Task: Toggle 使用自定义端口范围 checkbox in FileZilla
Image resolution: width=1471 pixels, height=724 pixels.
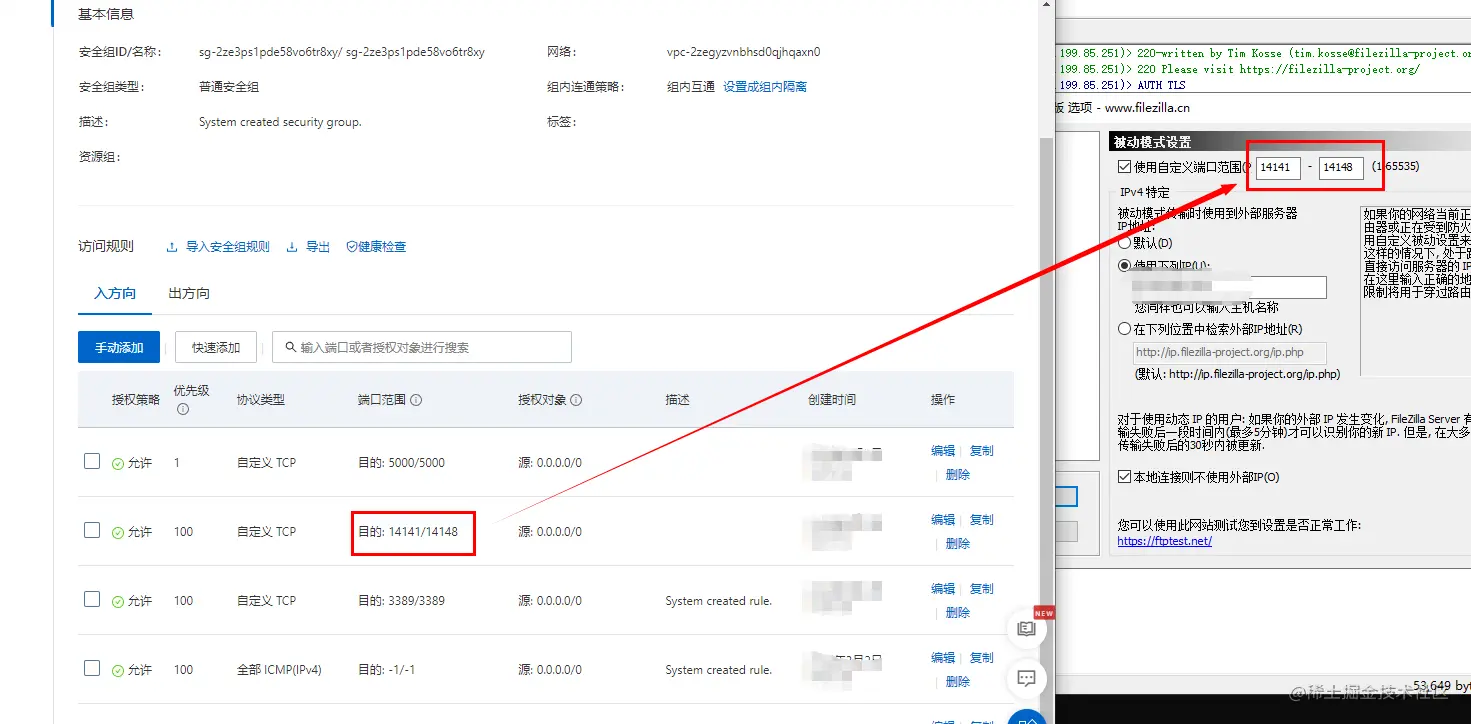Action: tap(1125, 167)
